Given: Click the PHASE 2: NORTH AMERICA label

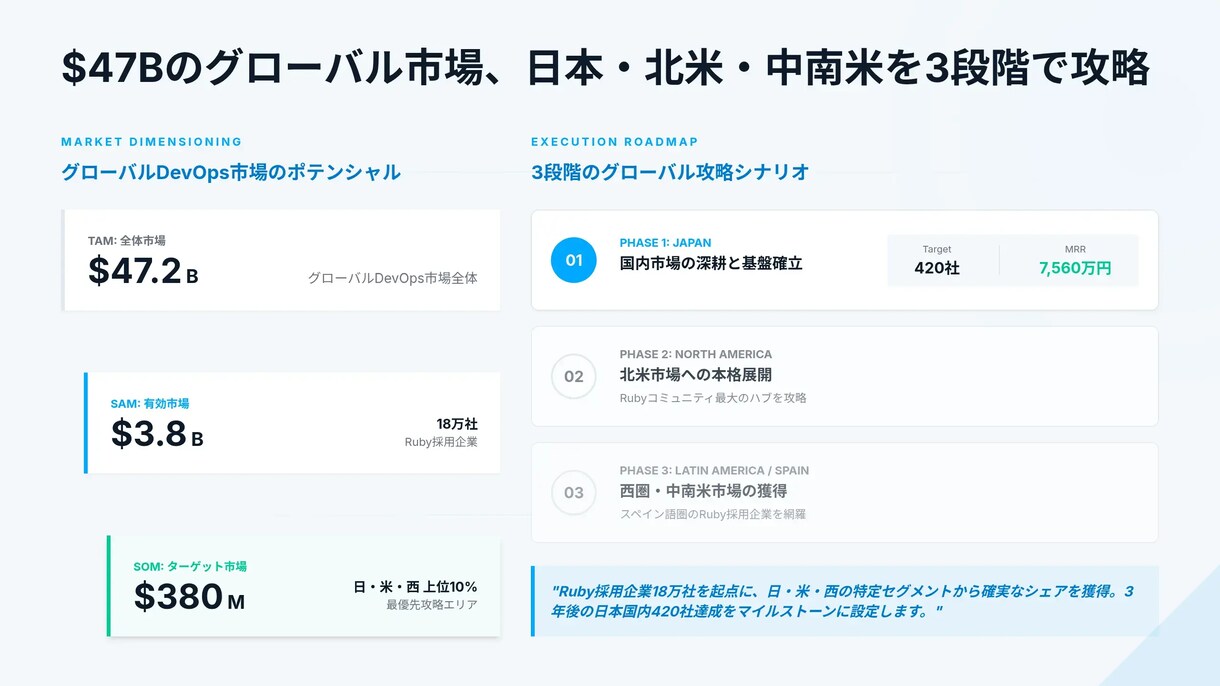Looking at the screenshot, I should [696, 354].
